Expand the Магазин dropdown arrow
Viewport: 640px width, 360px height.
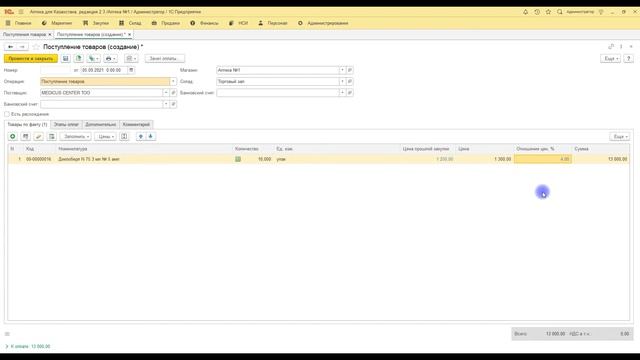coord(342,70)
